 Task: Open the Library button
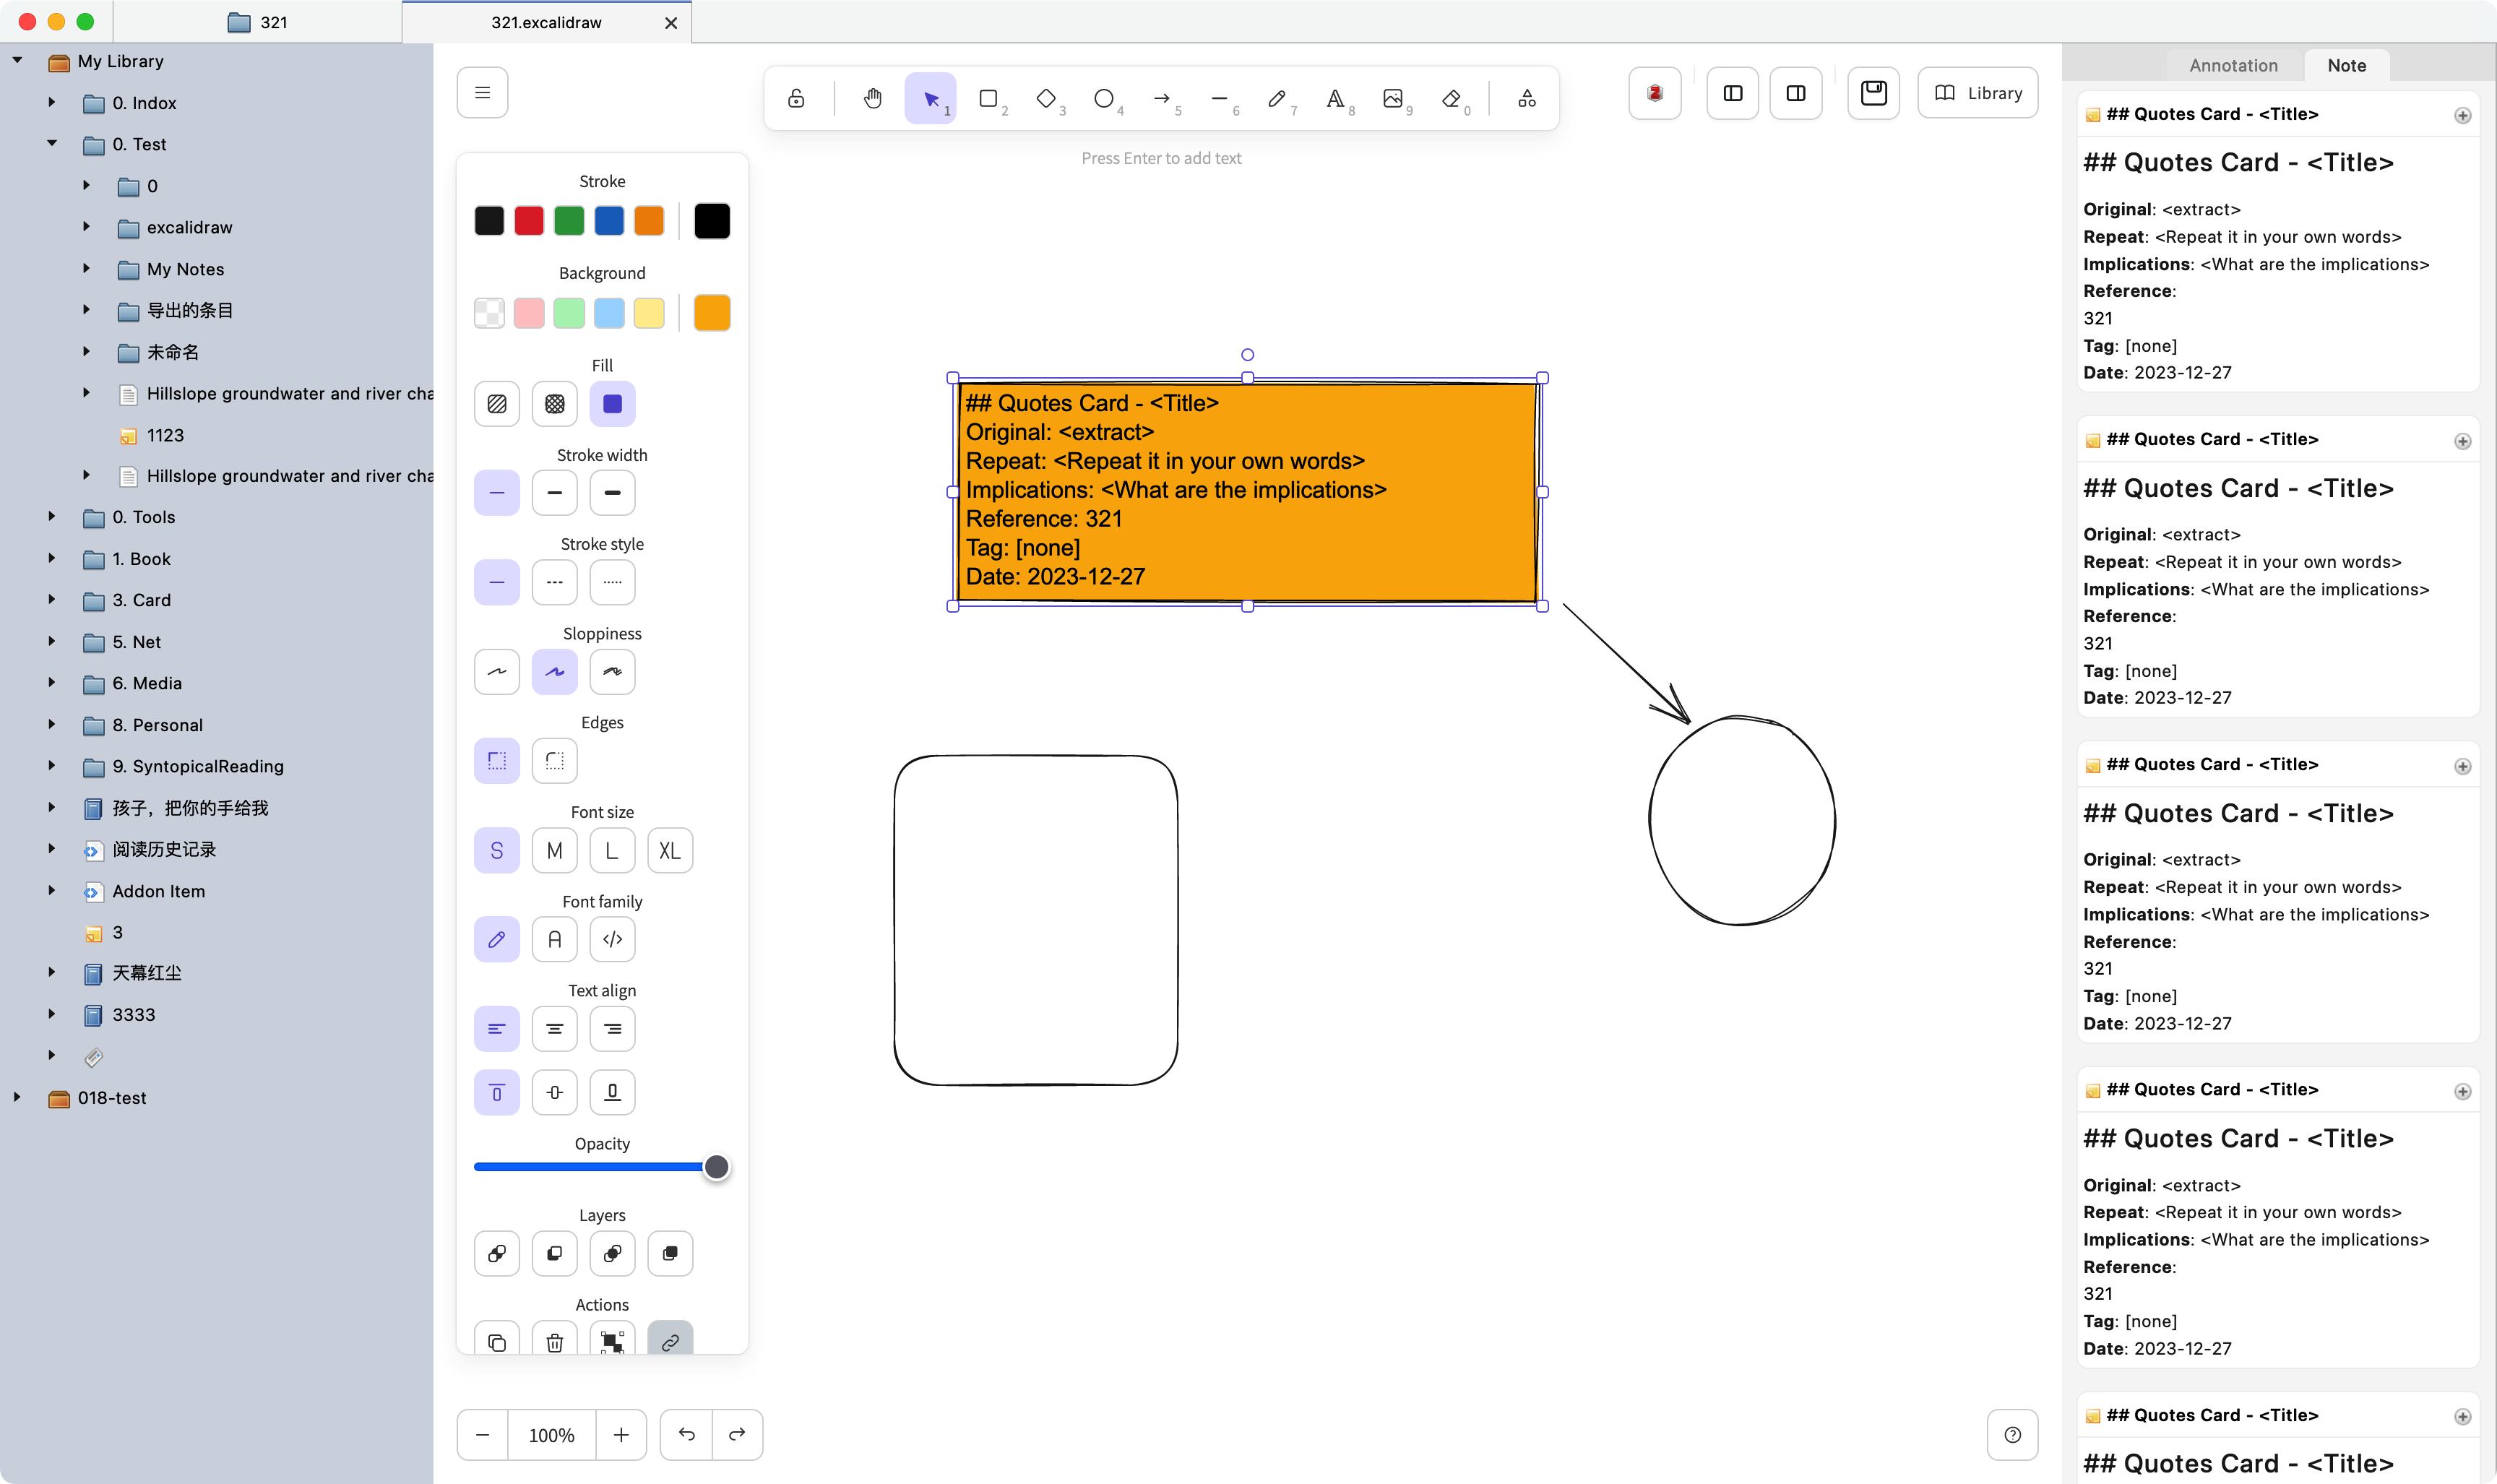1978,93
